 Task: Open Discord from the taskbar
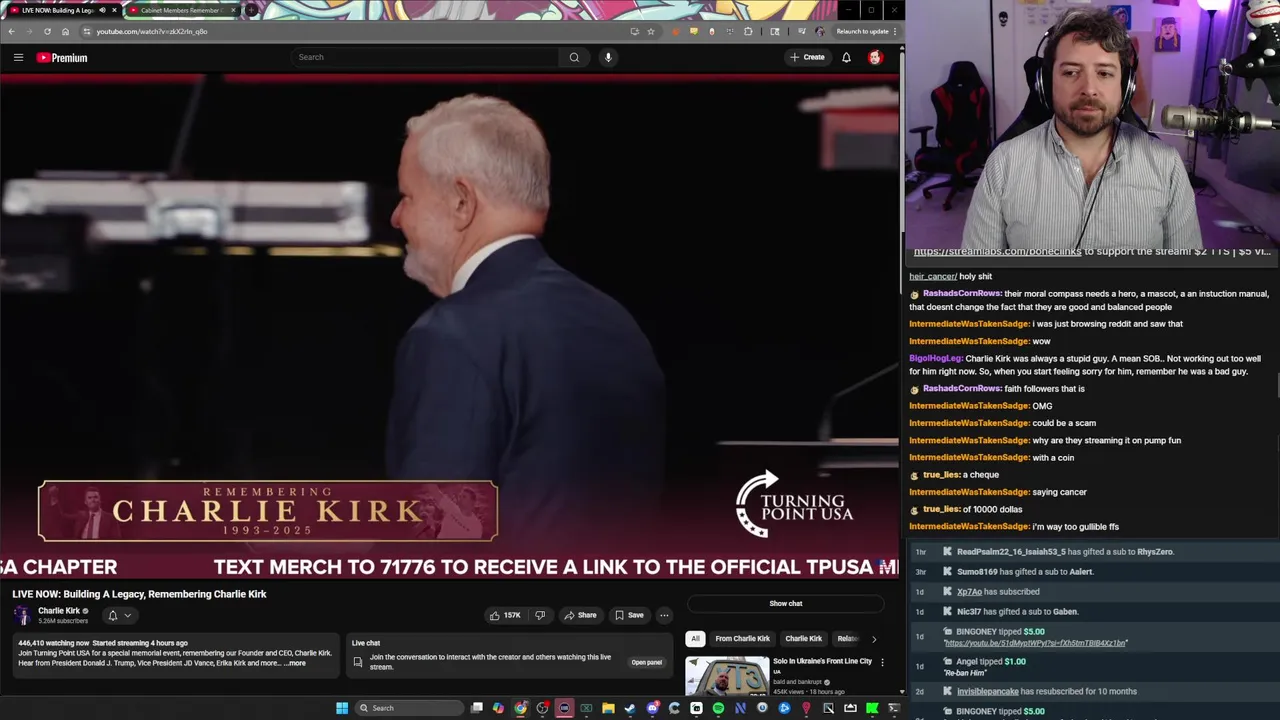click(x=653, y=708)
